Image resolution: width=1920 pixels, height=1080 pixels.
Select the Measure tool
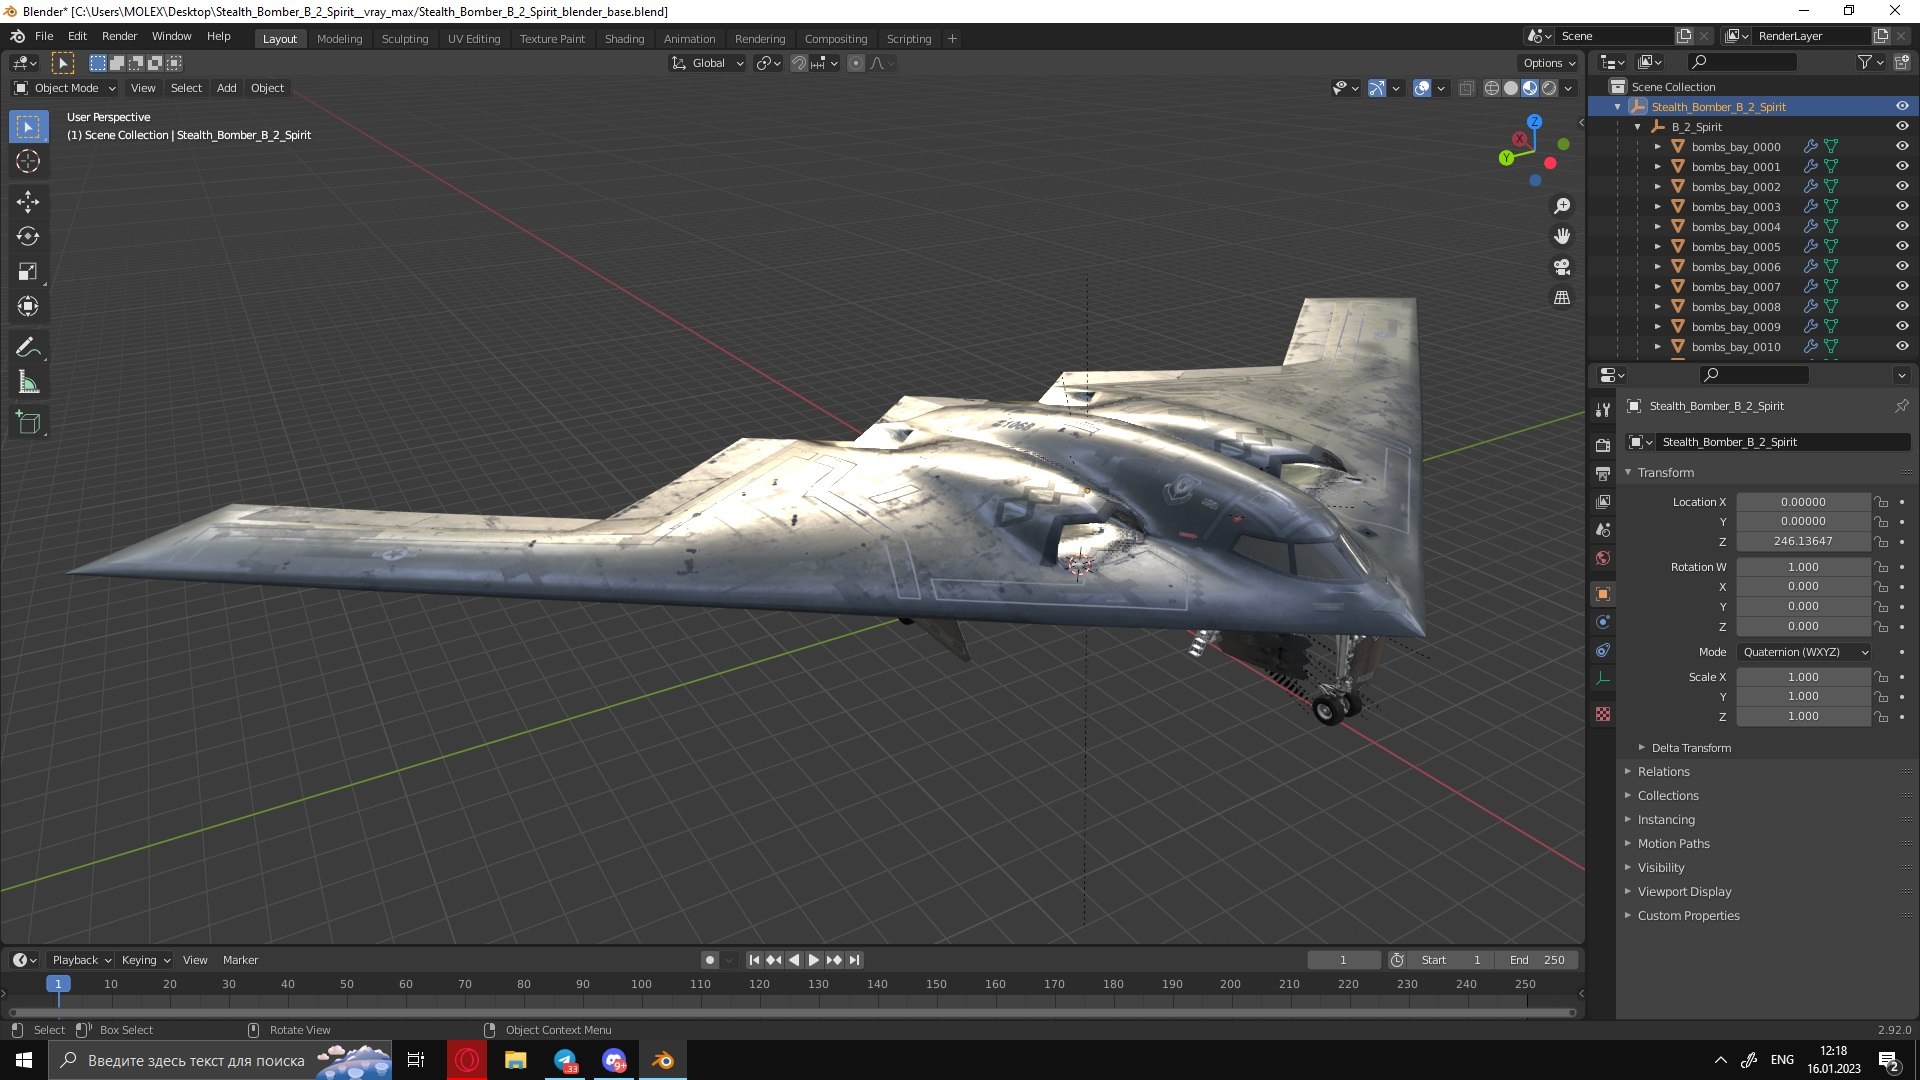click(x=28, y=383)
